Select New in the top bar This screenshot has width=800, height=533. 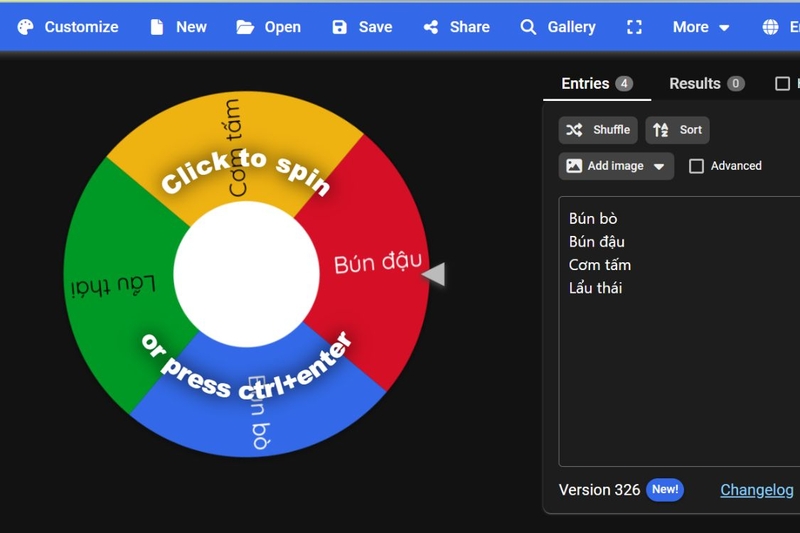coord(179,27)
